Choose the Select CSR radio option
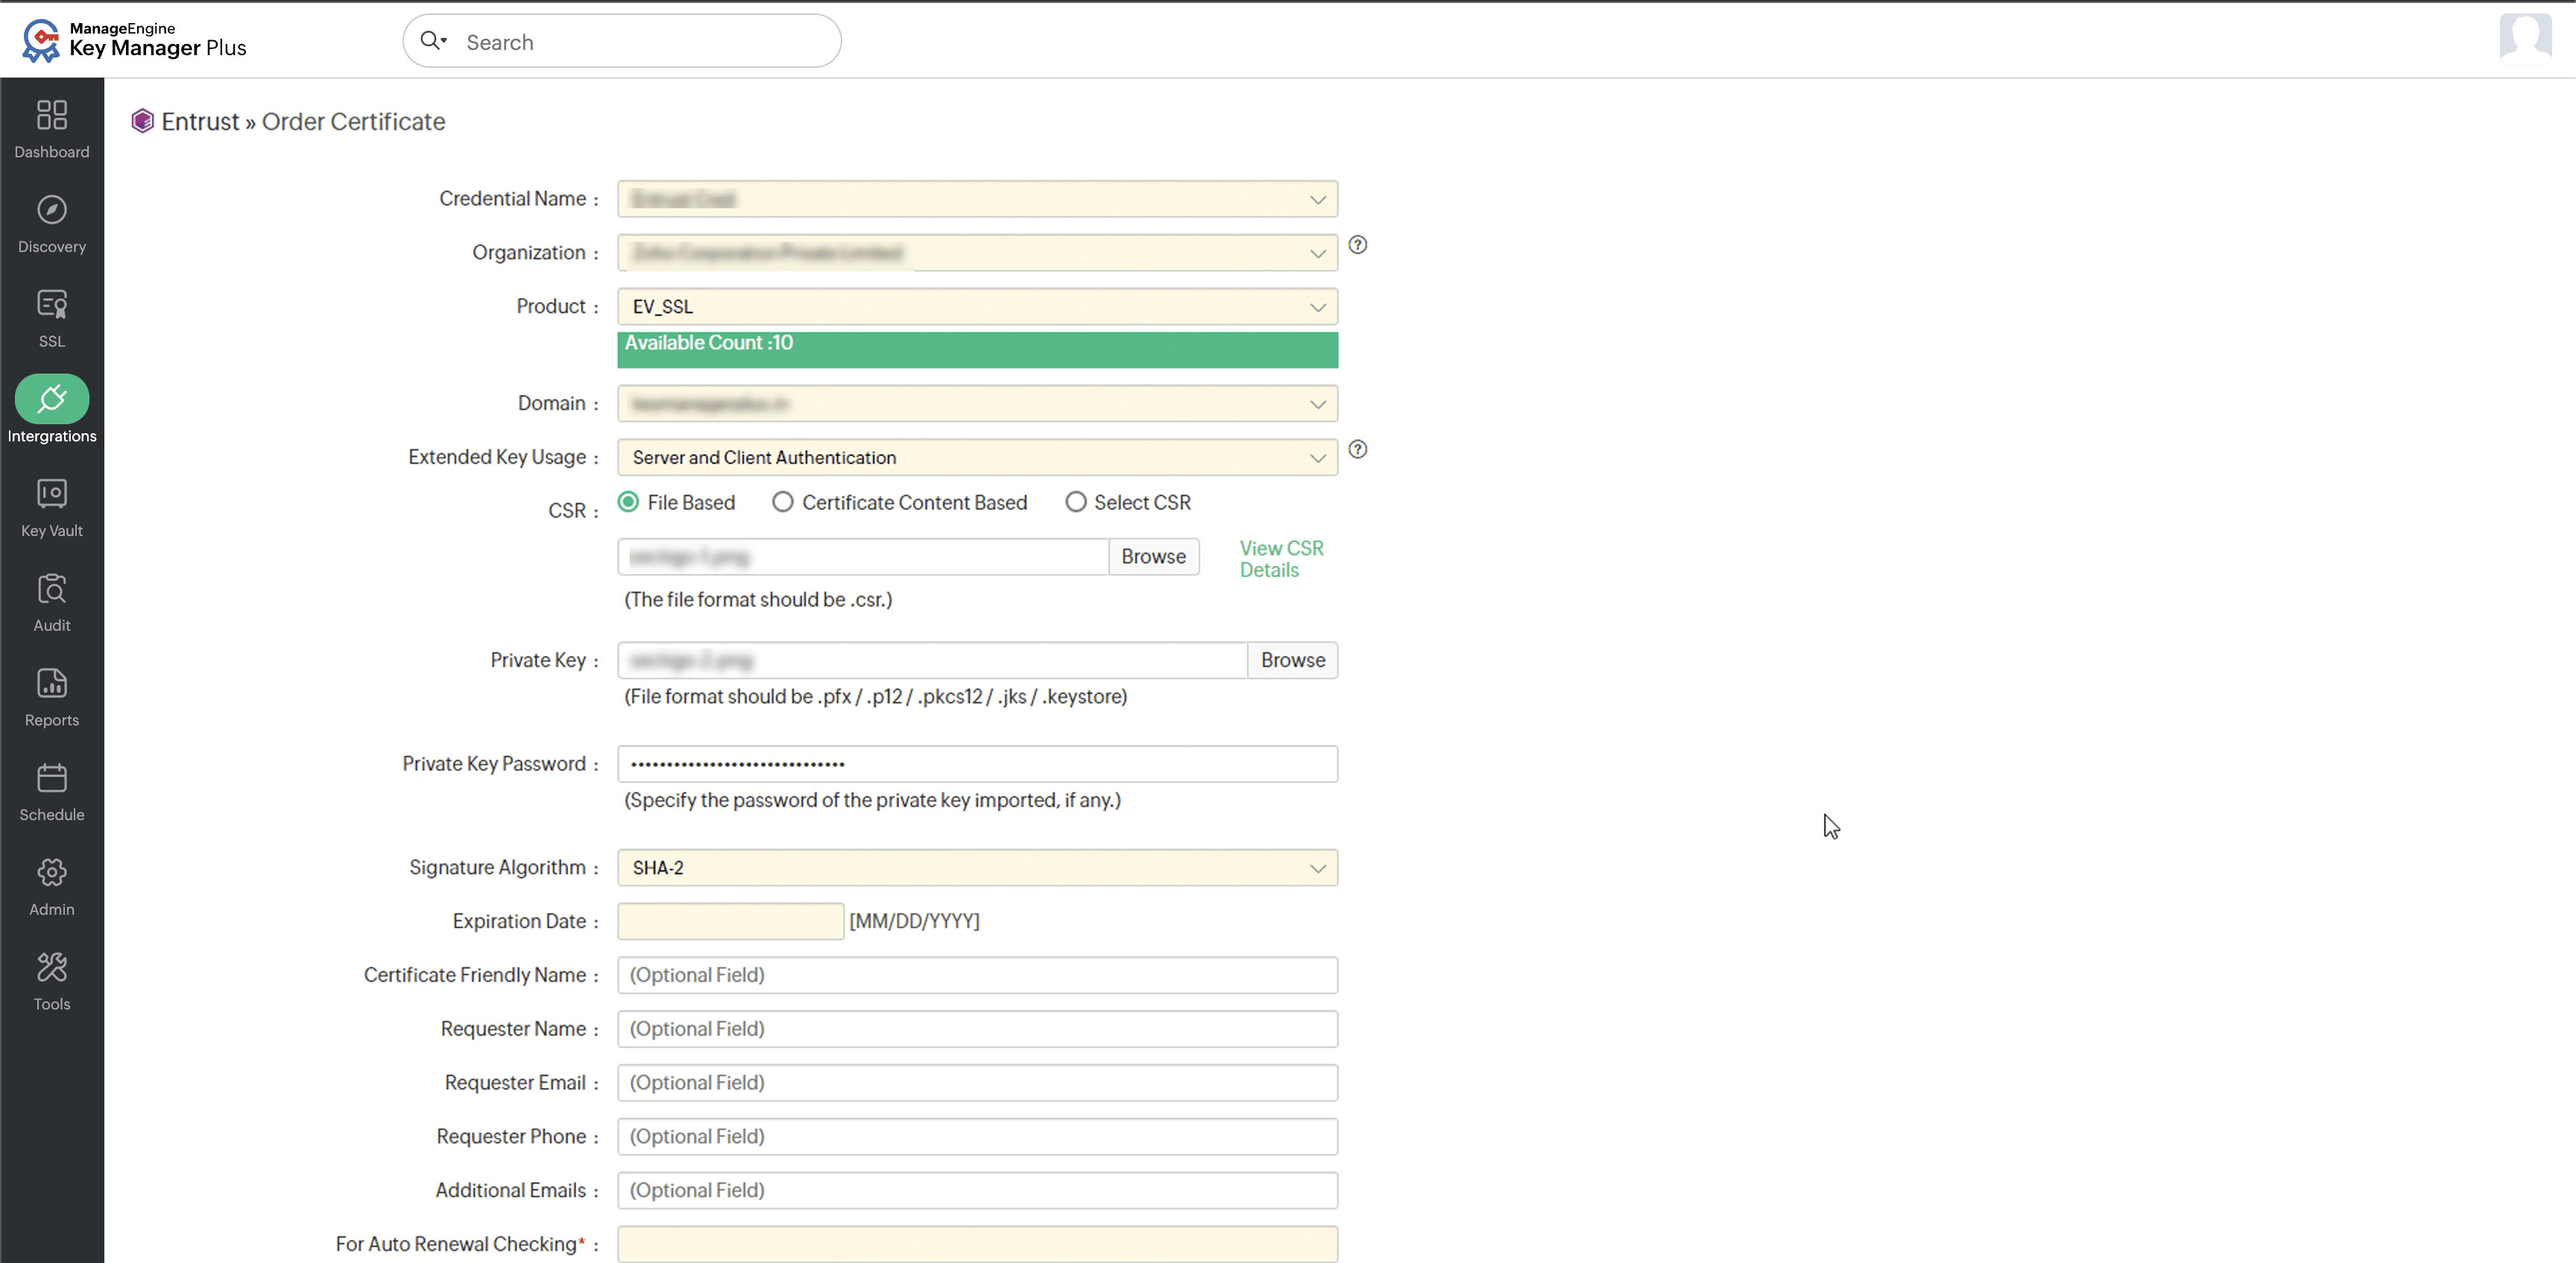Viewport: 2576px width, 1263px height. [x=1075, y=502]
